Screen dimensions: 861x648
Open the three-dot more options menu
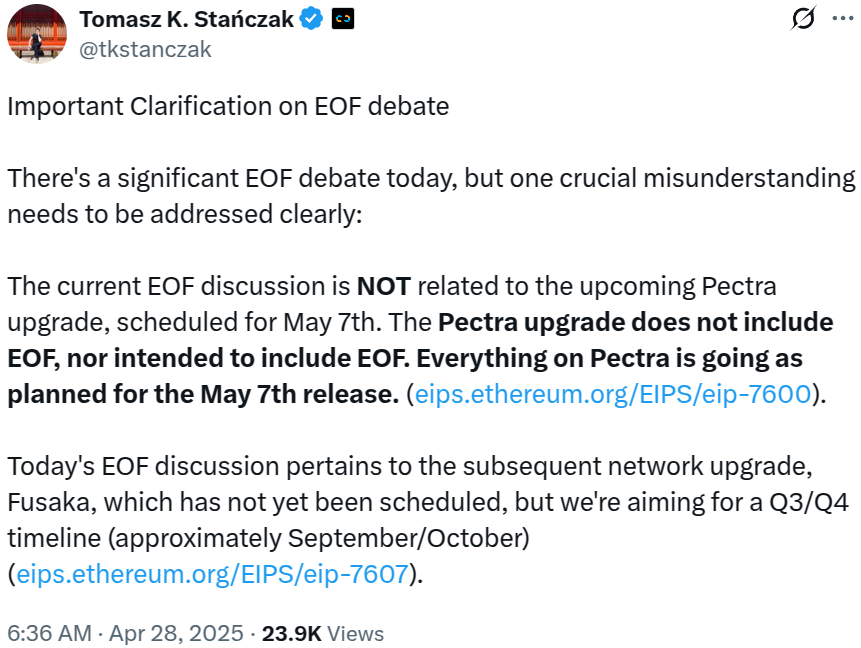pyautogui.click(x=841, y=19)
